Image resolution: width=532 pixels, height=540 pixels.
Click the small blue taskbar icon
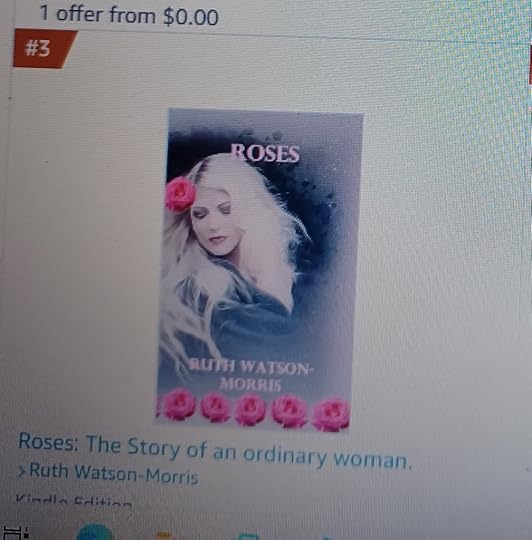(327, 538)
